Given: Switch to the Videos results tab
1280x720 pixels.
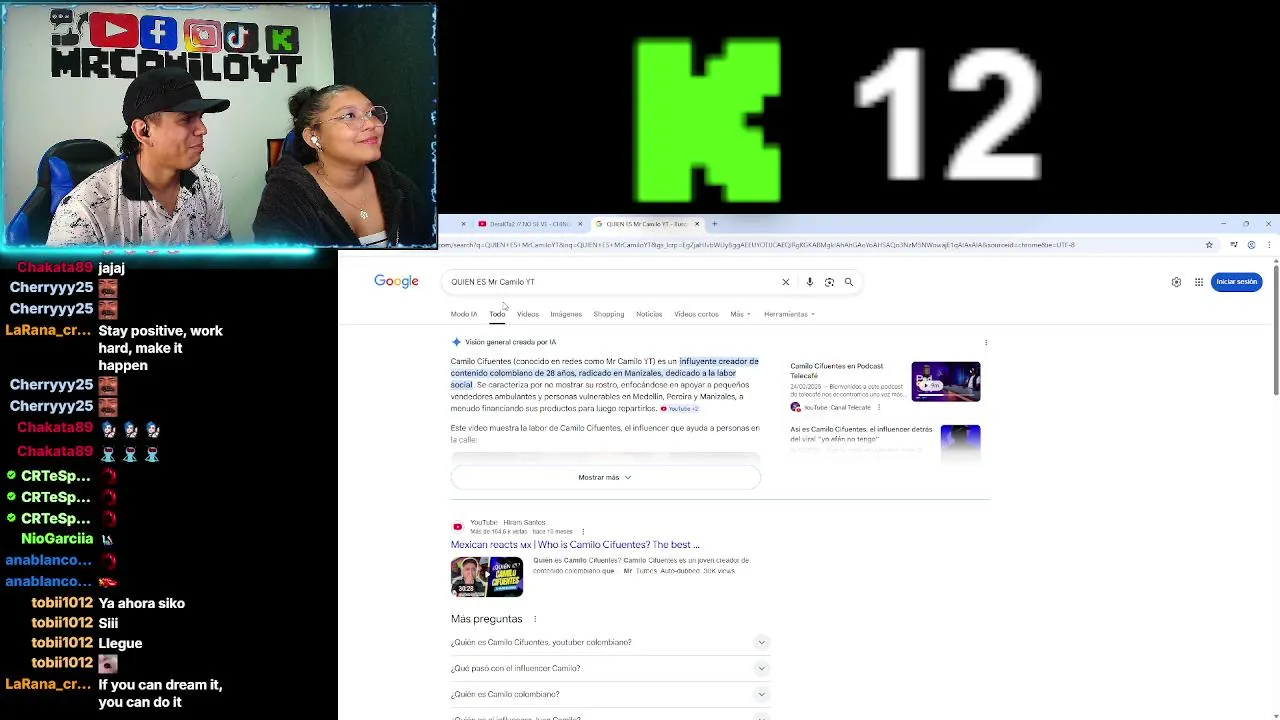Looking at the screenshot, I should [528, 314].
